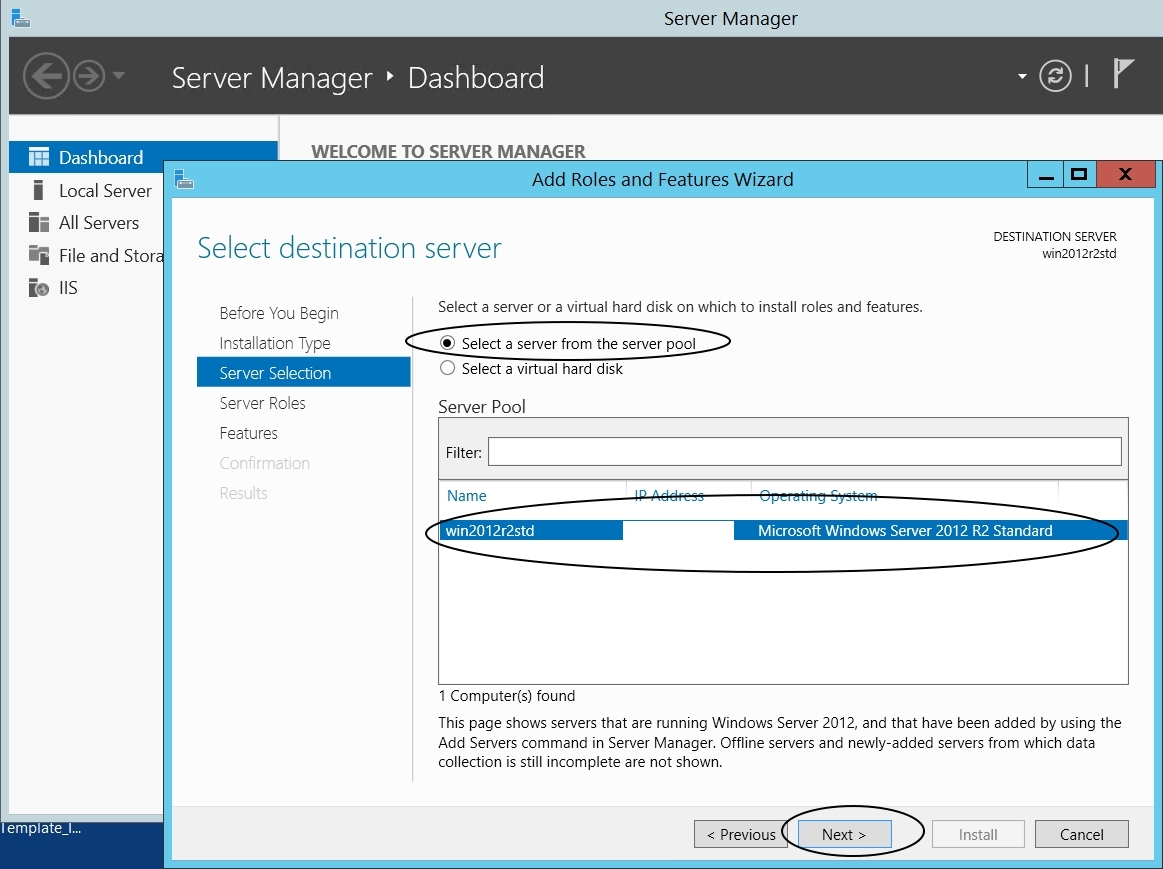
Task: Cancel the Add Roles wizard
Action: [1081, 834]
